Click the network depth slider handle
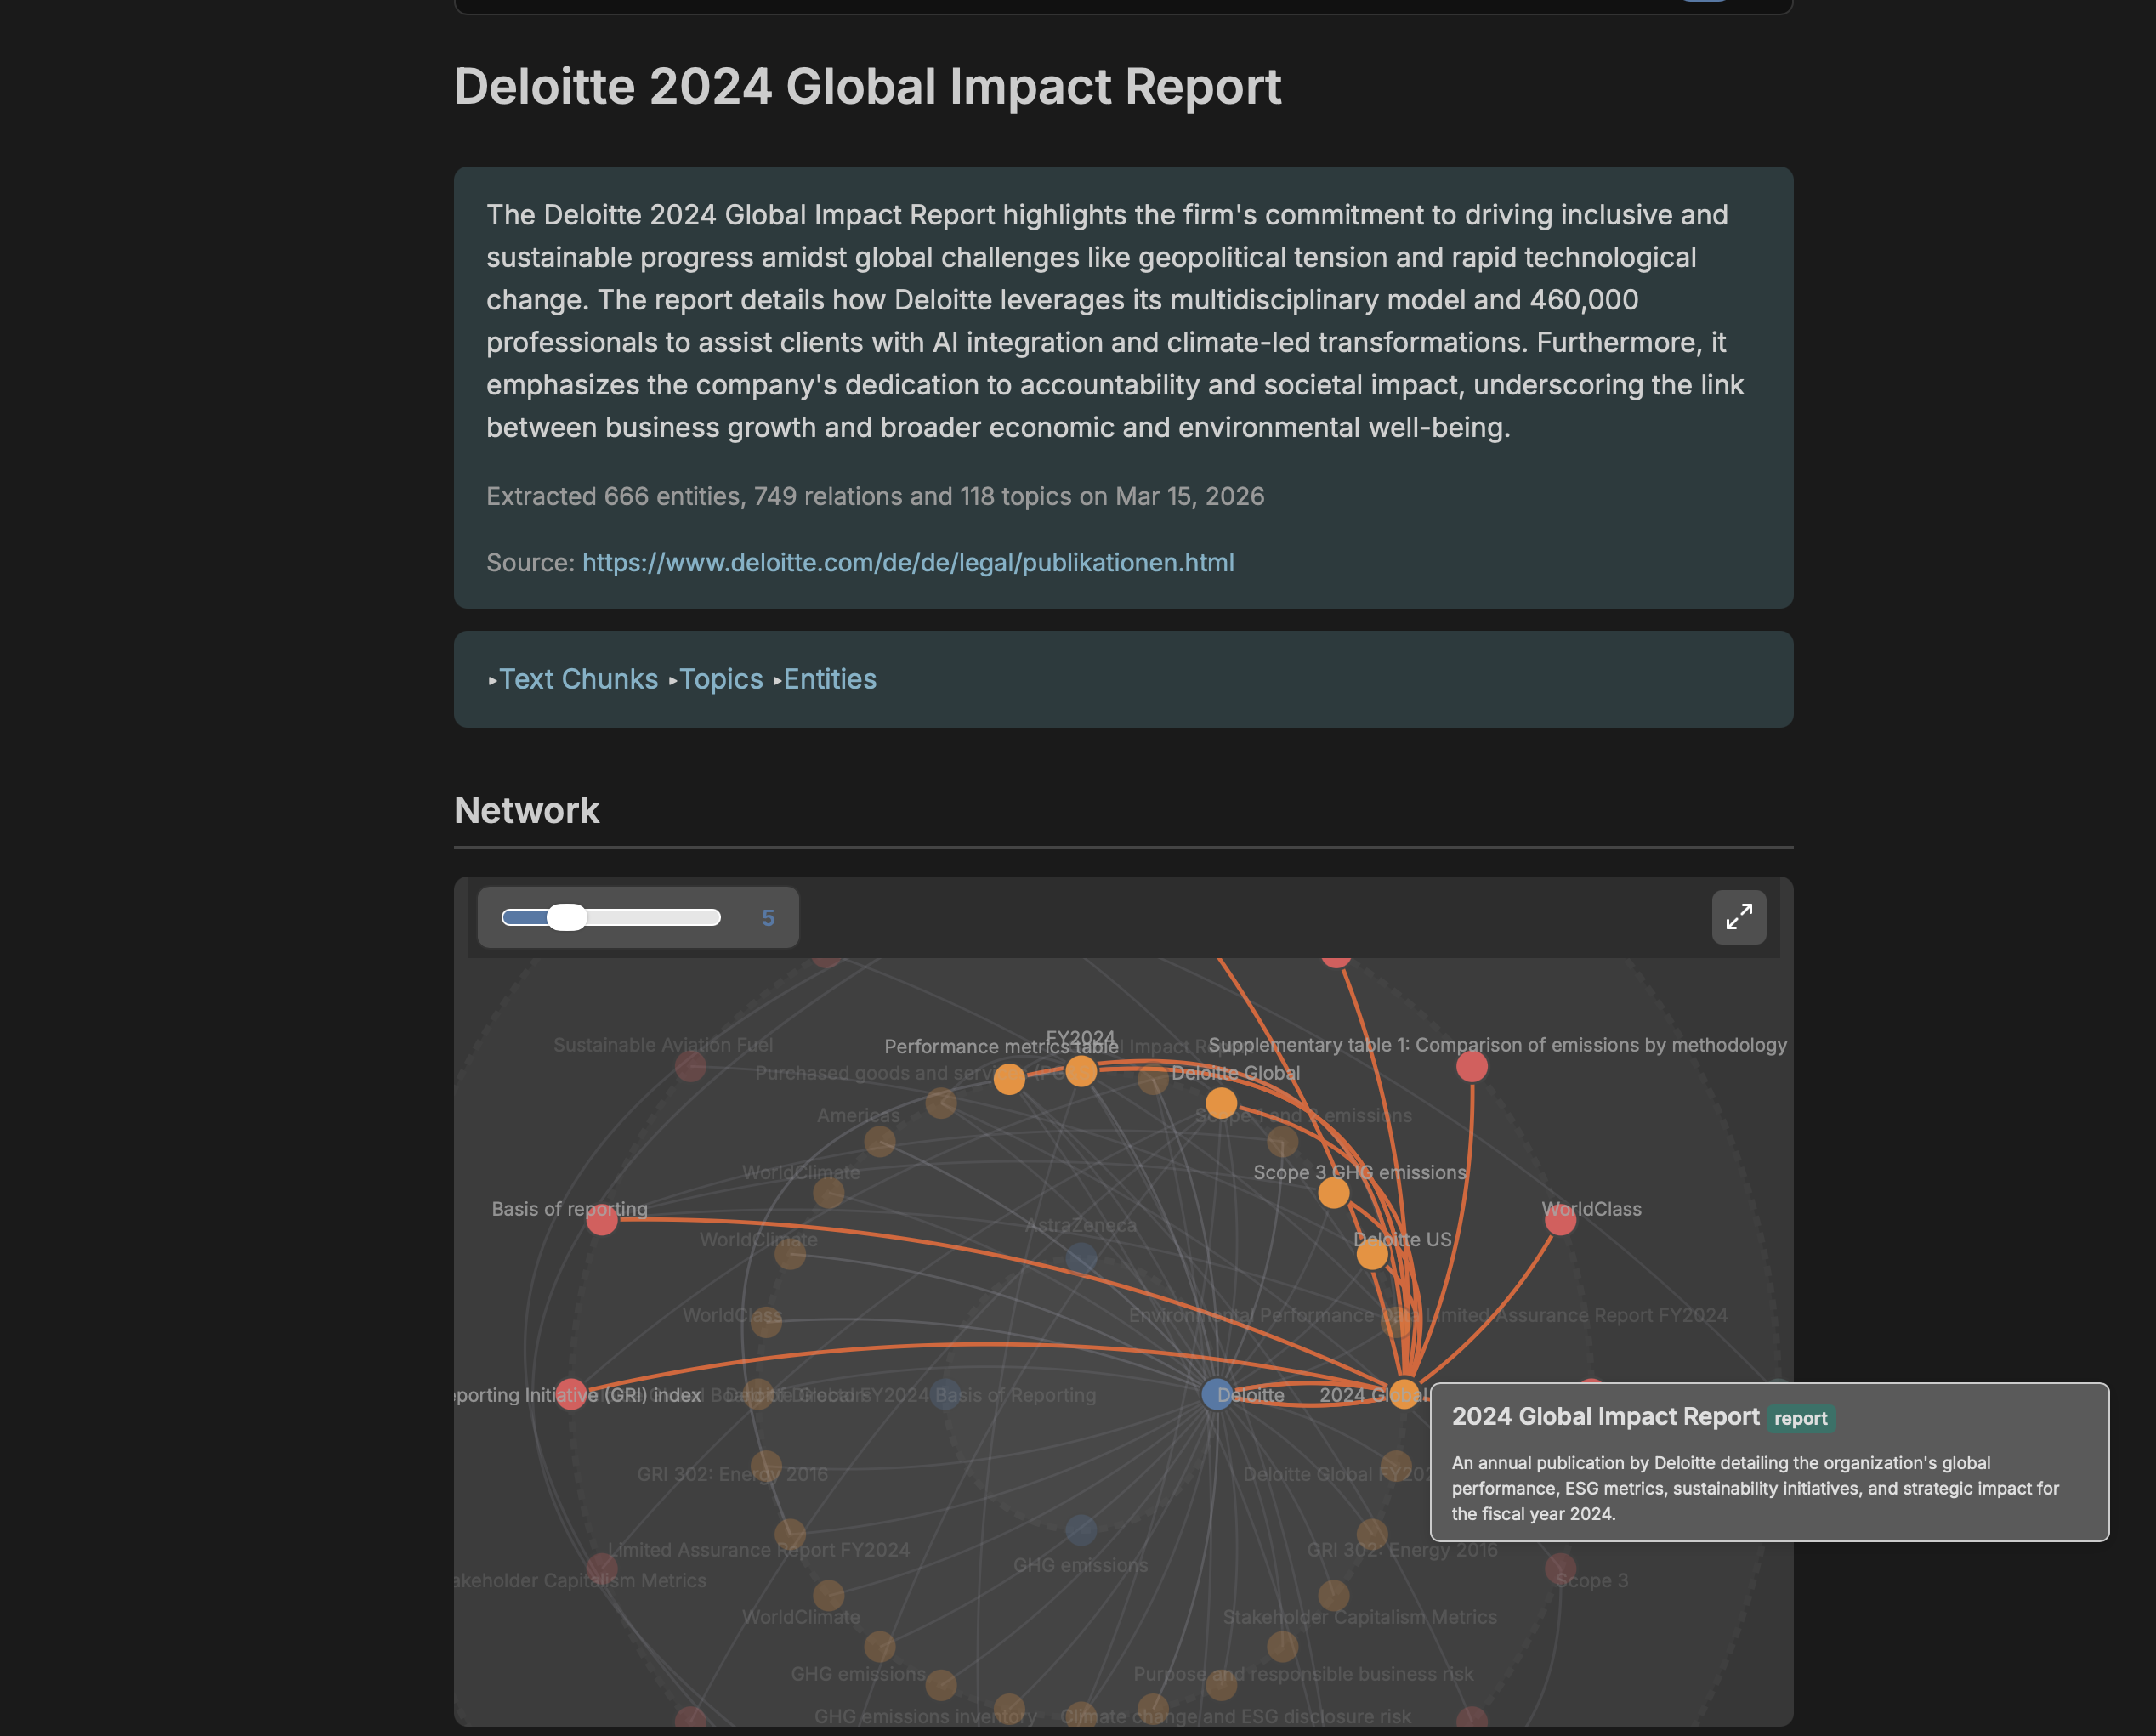 (x=567, y=917)
